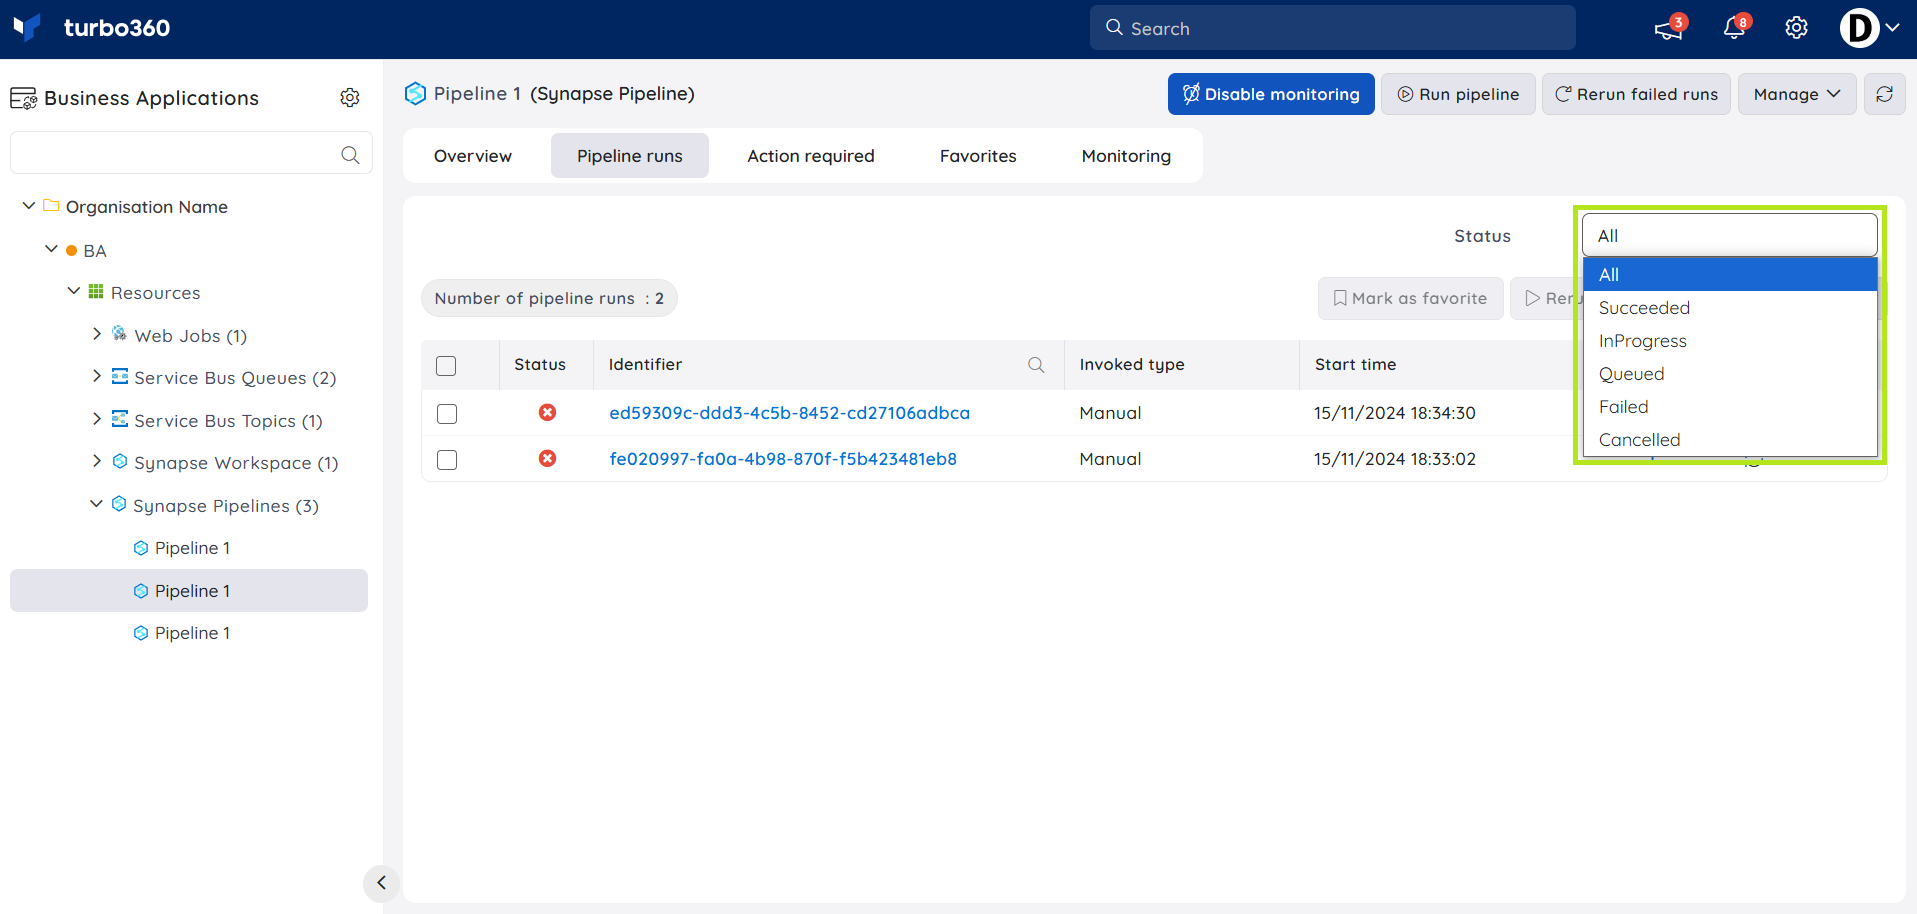The image size is (1917, 914).
Task: Click failed status icon for ed59309c run
Action: pos(547,412)
